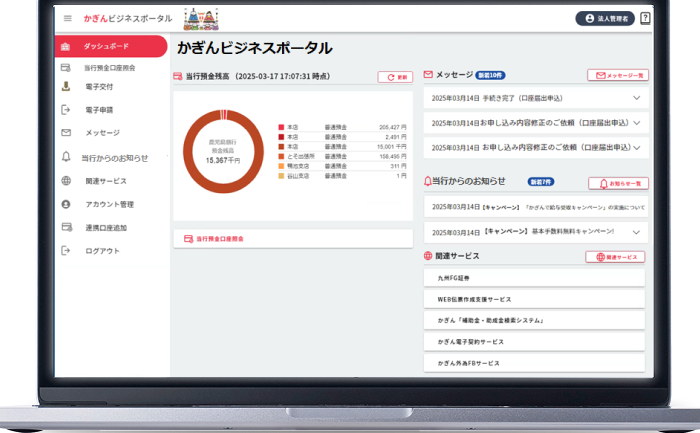Image resolution: width=700 pixels, height=433 pixels.
Task: Open 電子申請 from the sidebar menu
Action: (x=100, y=110)
